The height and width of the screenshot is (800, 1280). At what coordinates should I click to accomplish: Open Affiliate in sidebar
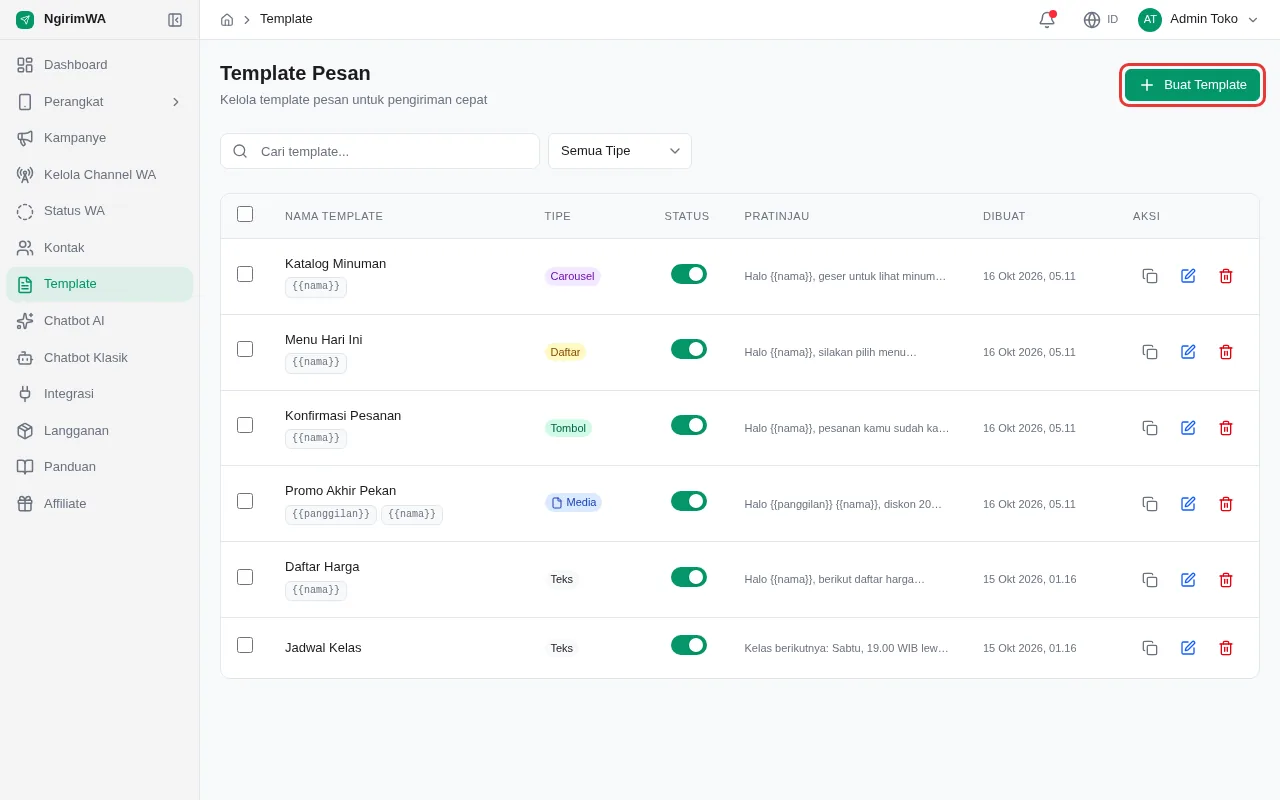pos(100,504)
